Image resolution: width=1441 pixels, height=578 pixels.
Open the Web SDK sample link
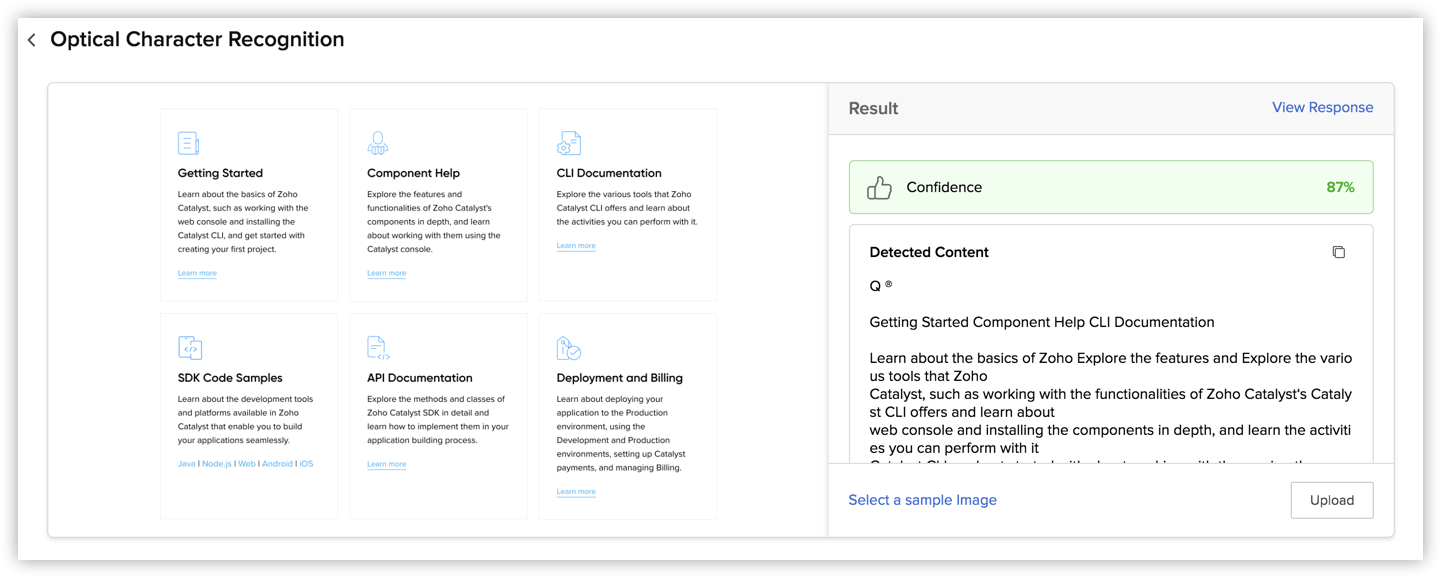coord(247,464)
